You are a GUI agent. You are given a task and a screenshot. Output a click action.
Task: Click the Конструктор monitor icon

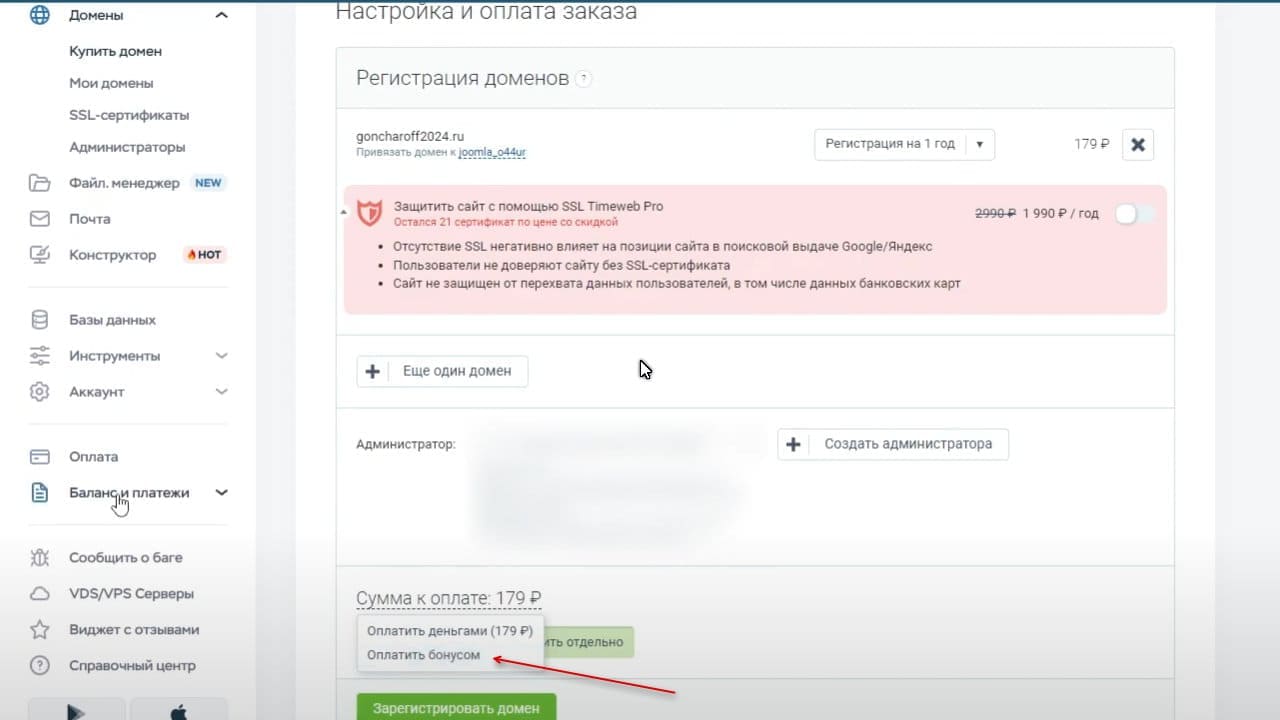click(40, 255)
